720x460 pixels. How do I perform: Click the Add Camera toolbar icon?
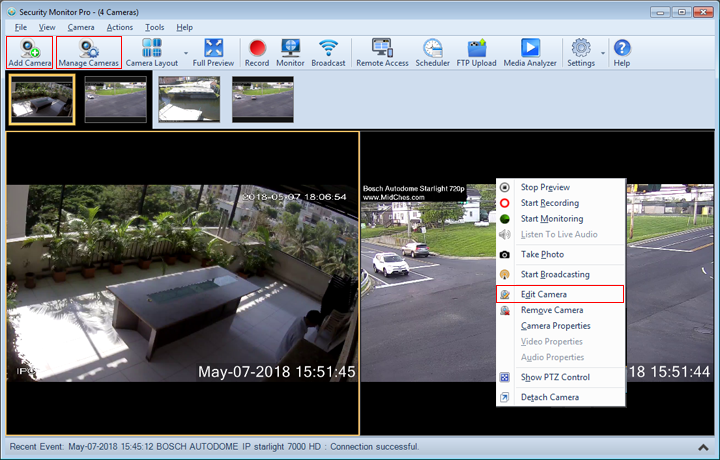[29, 52]
